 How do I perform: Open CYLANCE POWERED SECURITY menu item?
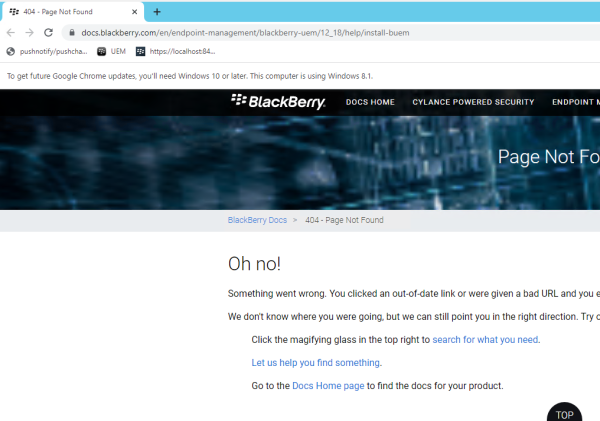(473, 102)
